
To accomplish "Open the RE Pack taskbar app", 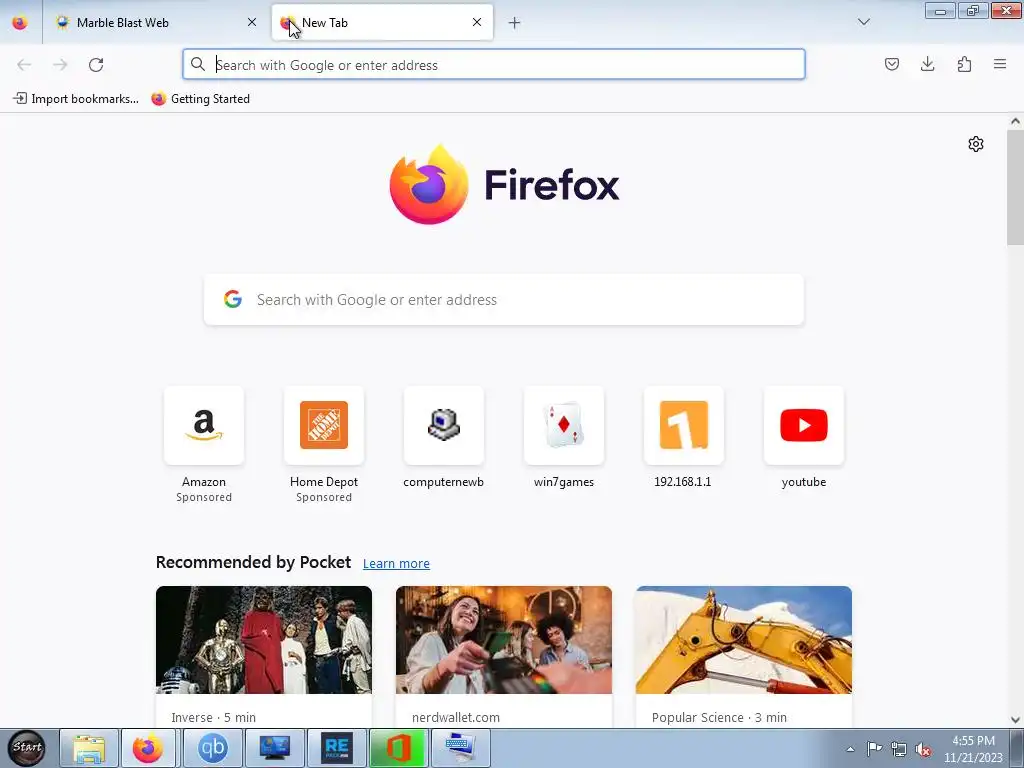I will (x=337, y=748).
